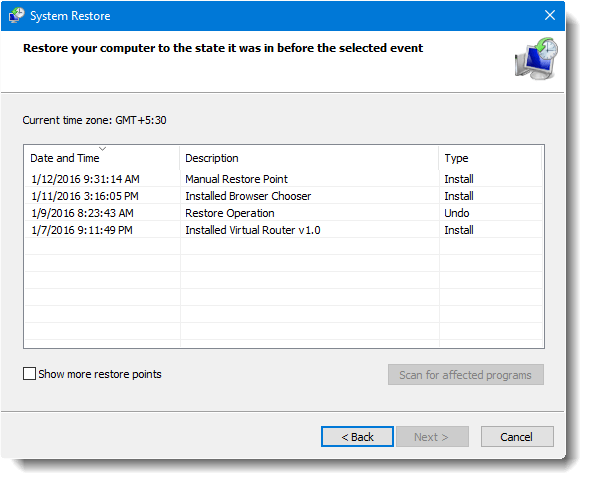Sort list by Description column header
The width and height of the screenshot is (591, 484).
click(309, 158)
